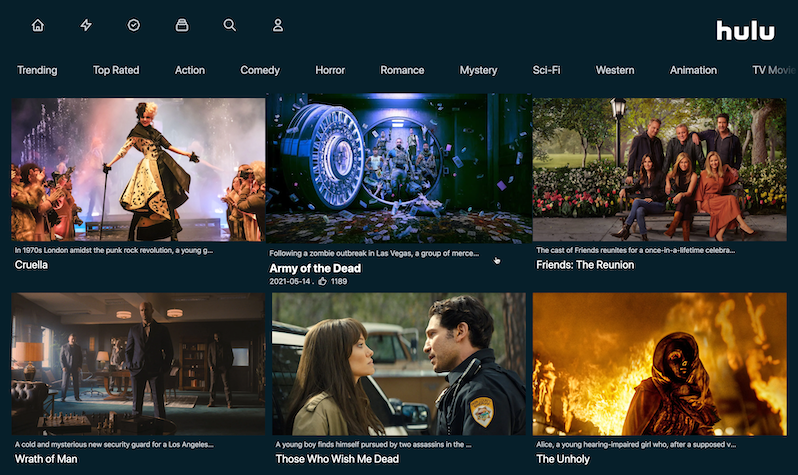Viewport: 798px width, 475px height.
Task: Open the Cruella poster thumbnail
Action: coord(138,170)
